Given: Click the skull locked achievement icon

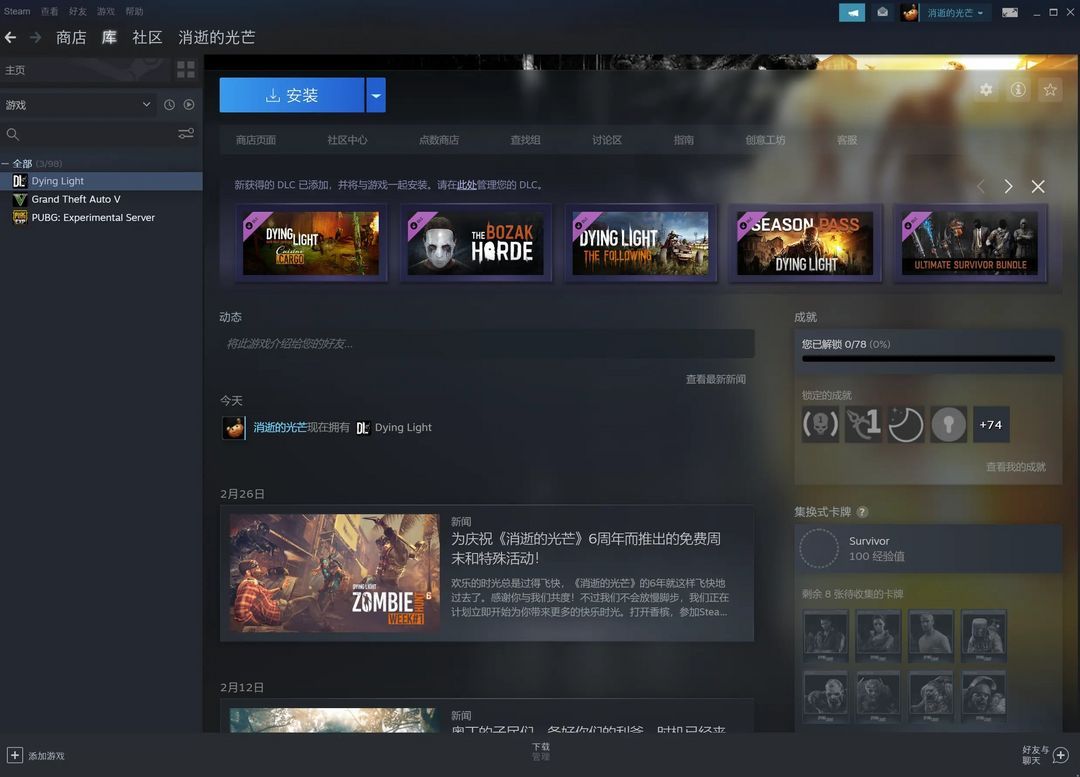Looking at the screenshot, I should pyautogui.click(x=820, y=424).
